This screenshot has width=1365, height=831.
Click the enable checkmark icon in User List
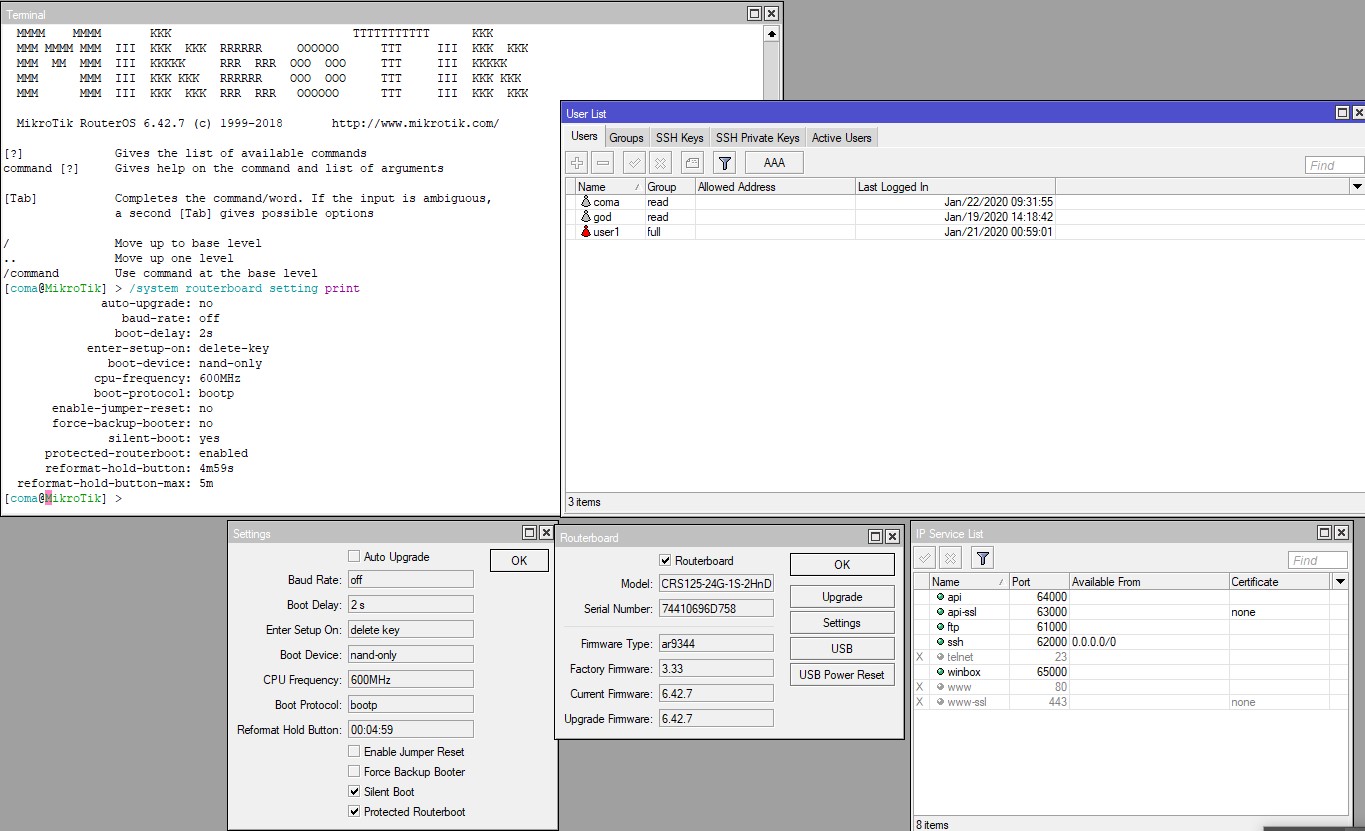[634, 163]
